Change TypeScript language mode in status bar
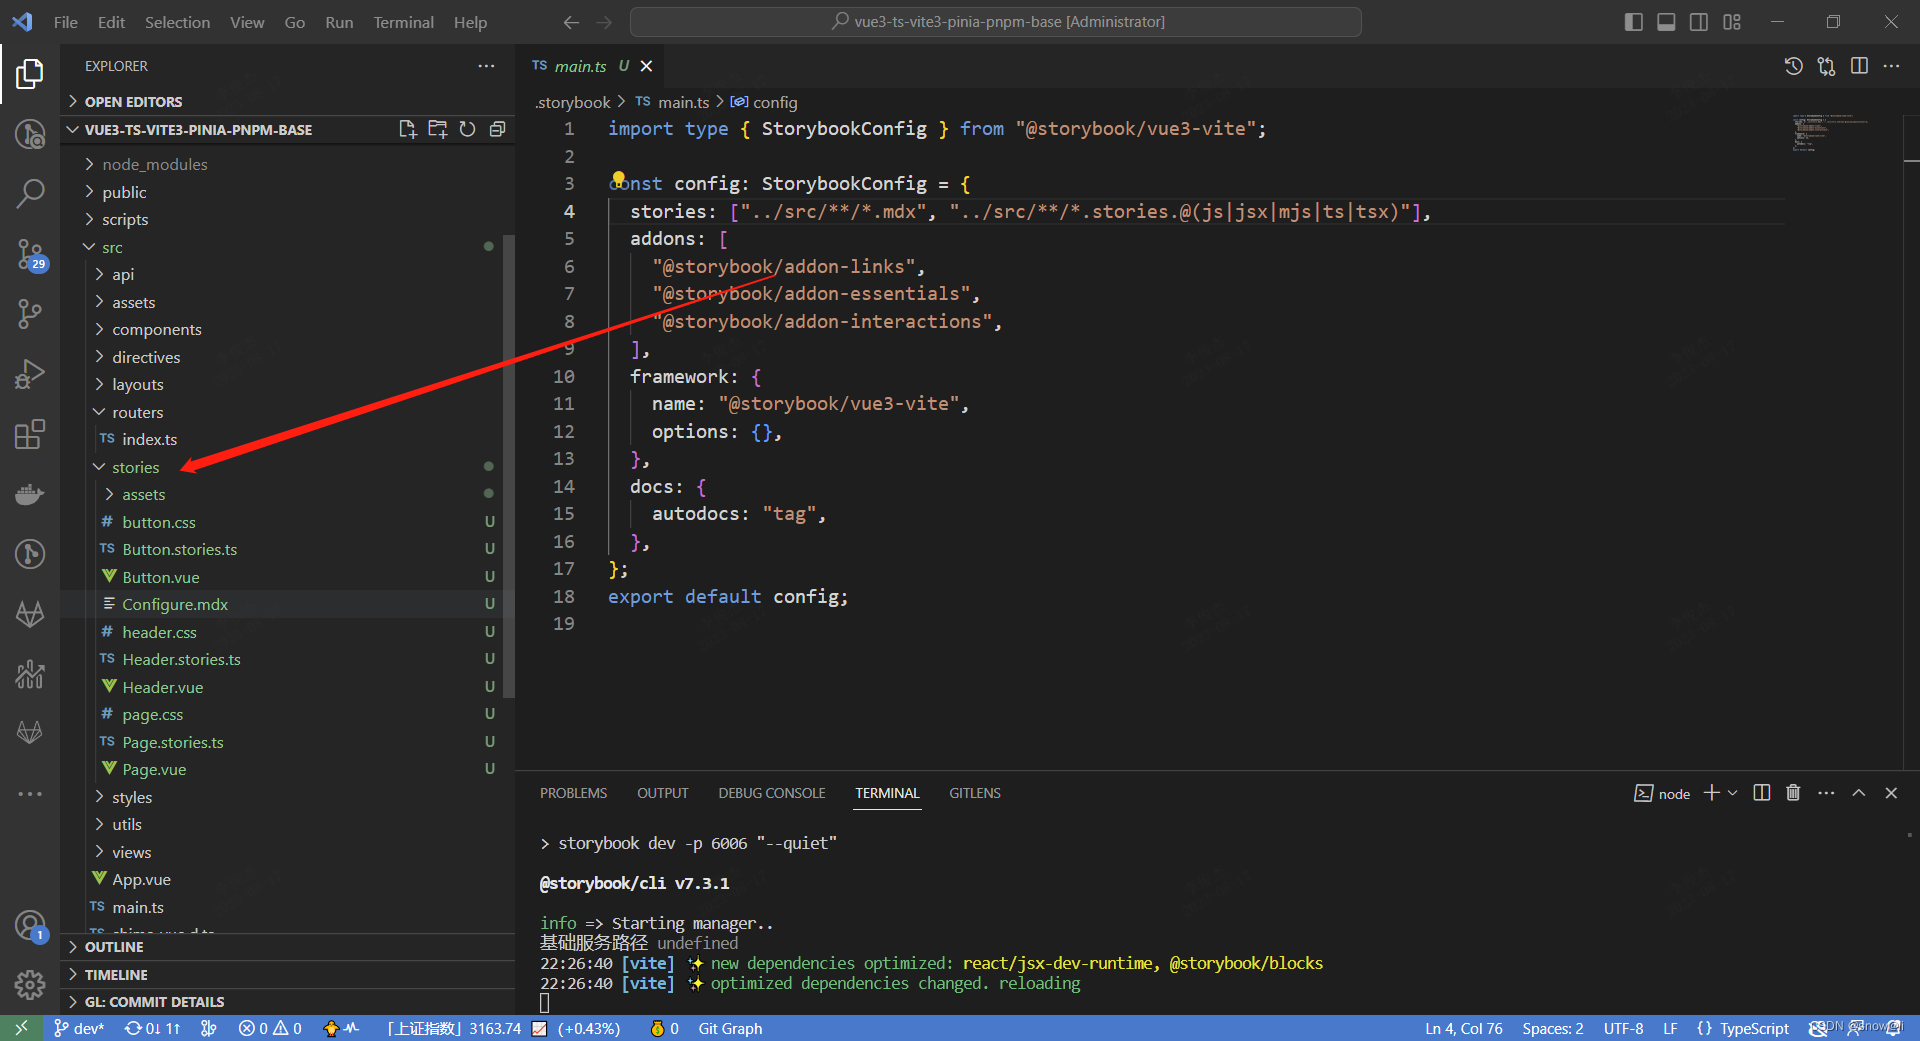 point(1754,1028)
